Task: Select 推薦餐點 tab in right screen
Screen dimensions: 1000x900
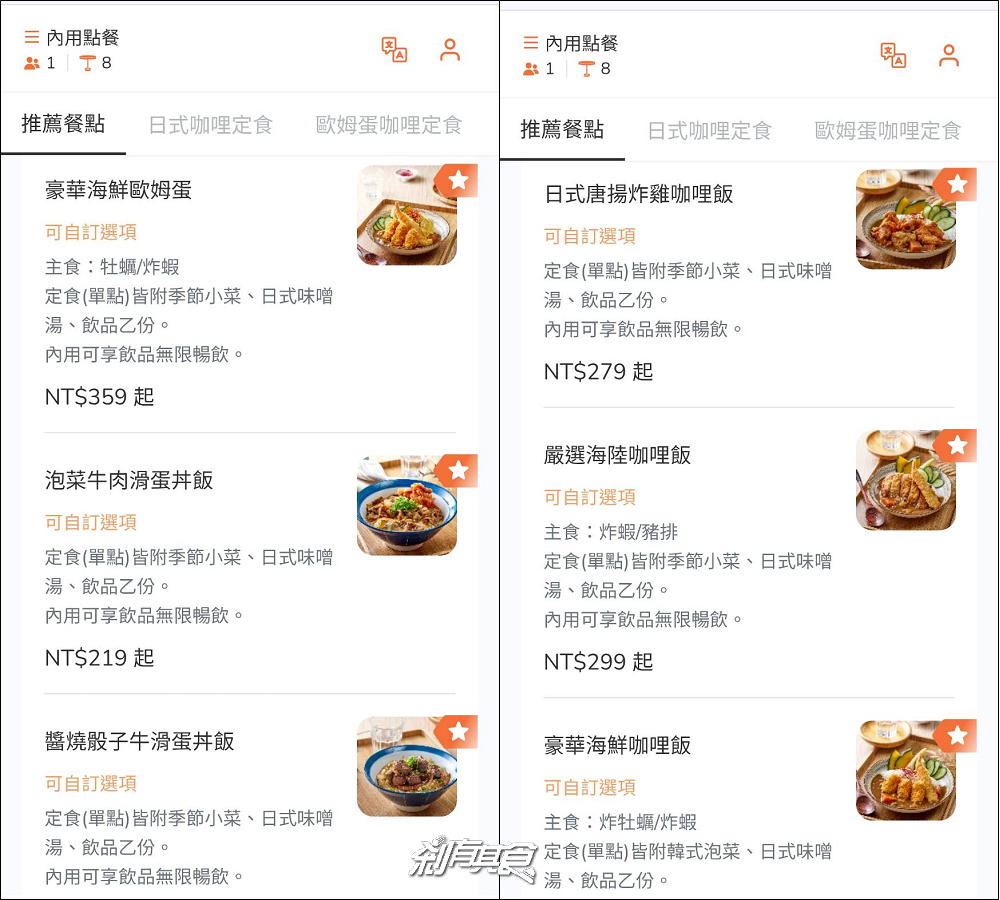Action: pos(562,129)
